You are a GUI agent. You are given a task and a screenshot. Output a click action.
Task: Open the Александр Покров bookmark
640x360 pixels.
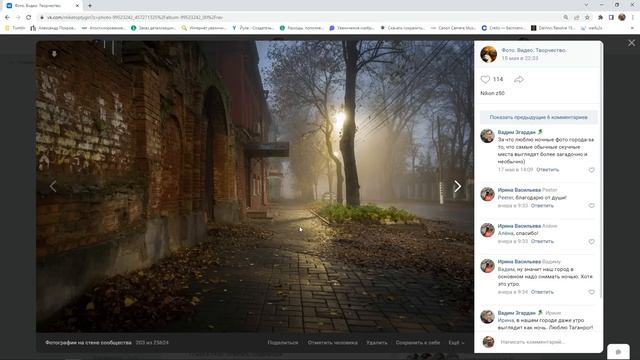[53, 28]
